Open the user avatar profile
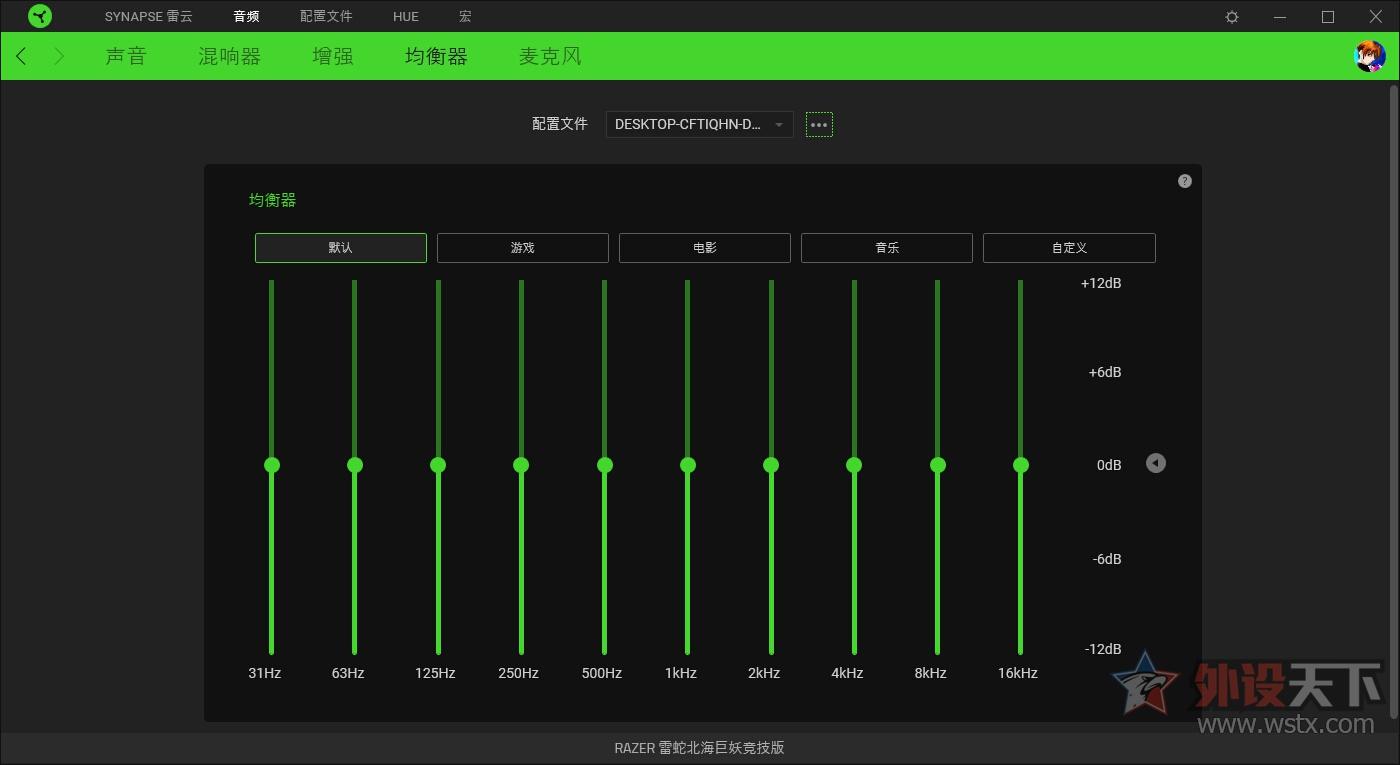Screen dimensions: 1400x765 (1369, 56)
